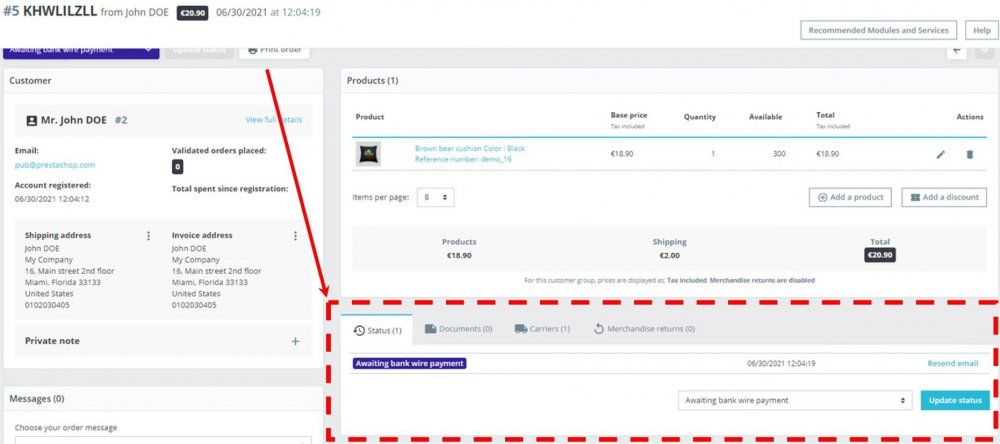Image resolution: width=1000 pixels, height=444 pixels.
Task: Open Brown bear cushion Color : Black link
Action: (x=470, y=149)
